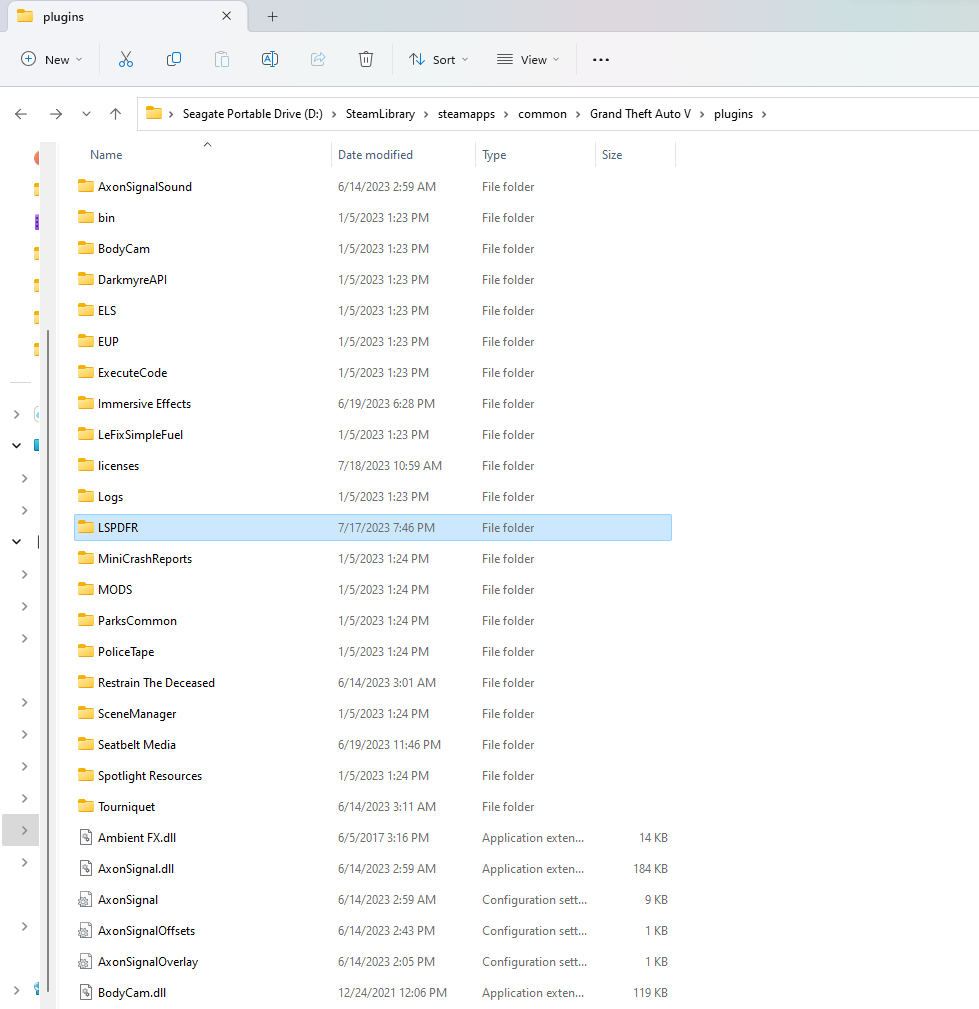The width and height of the screenshot is (979, 1009).
Task: Click the Paste clipboard icon
Action: pyautogui.click(x=222, y=60)
